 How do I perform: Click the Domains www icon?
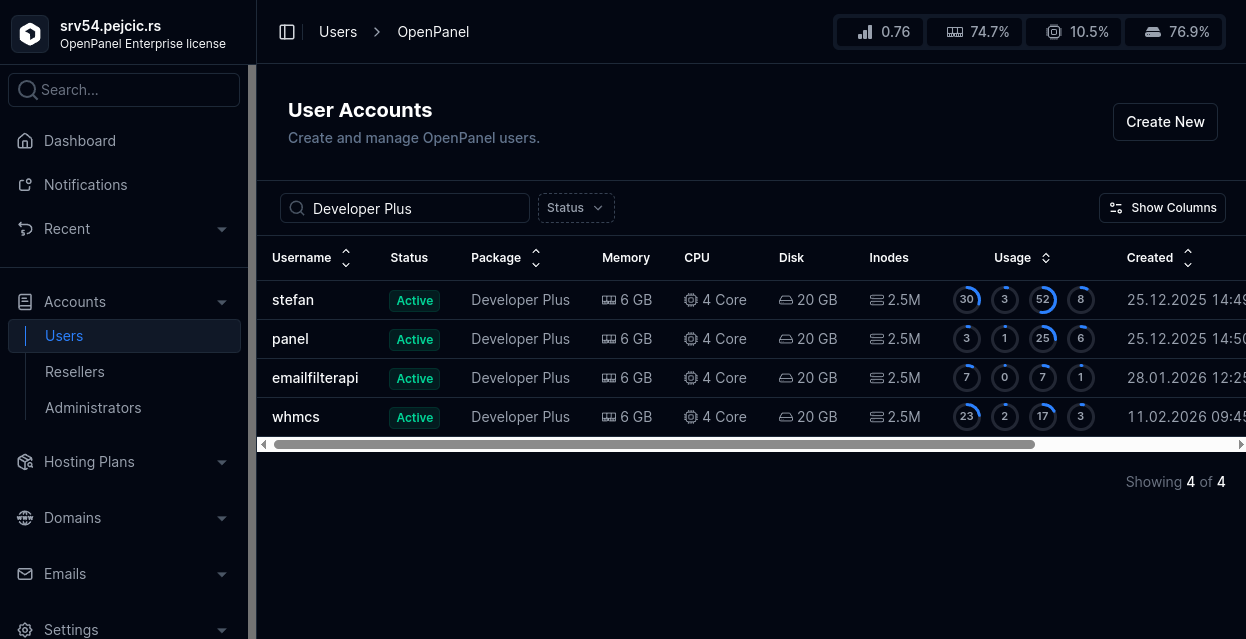(x=26, y=518)
